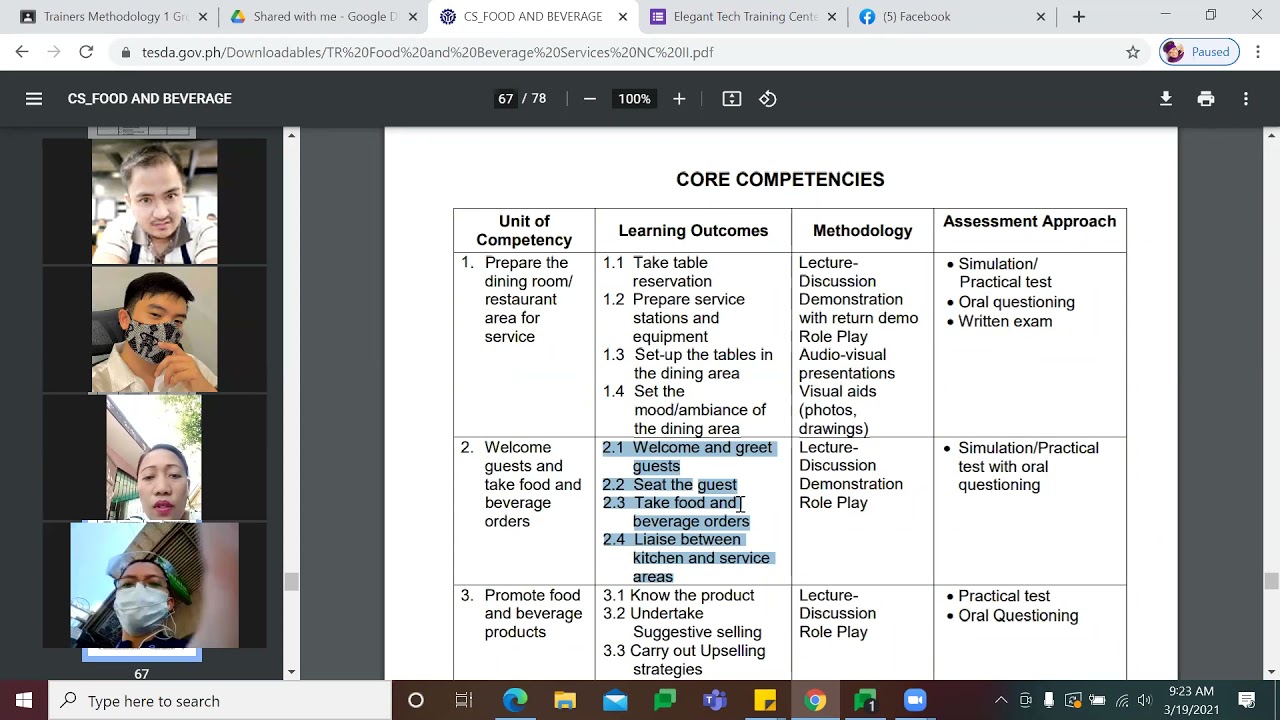Click the volume speaker tray icon
The width and height of the screenshot is (1280, 720).
pyautogui.click(x=1145, y=701)
